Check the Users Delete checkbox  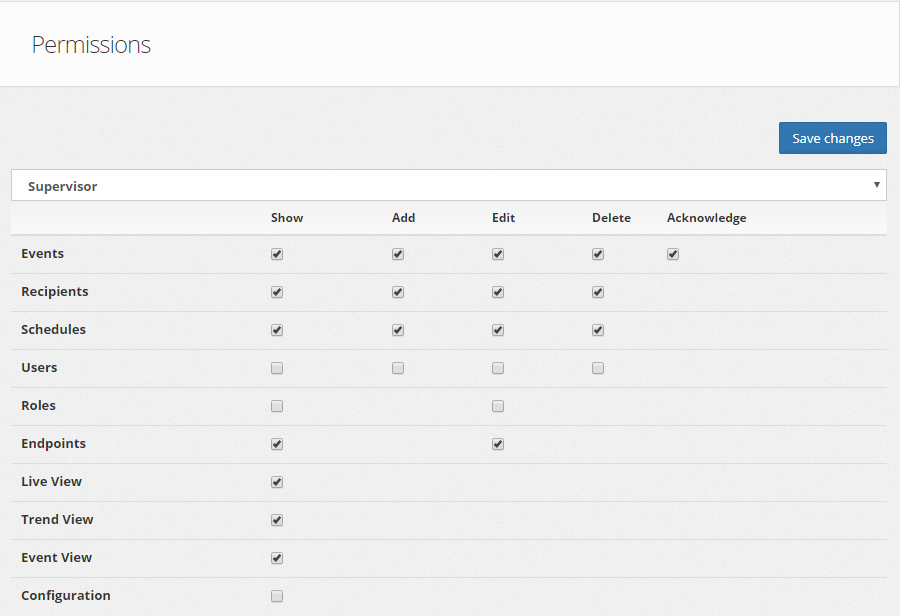[598, 368]
